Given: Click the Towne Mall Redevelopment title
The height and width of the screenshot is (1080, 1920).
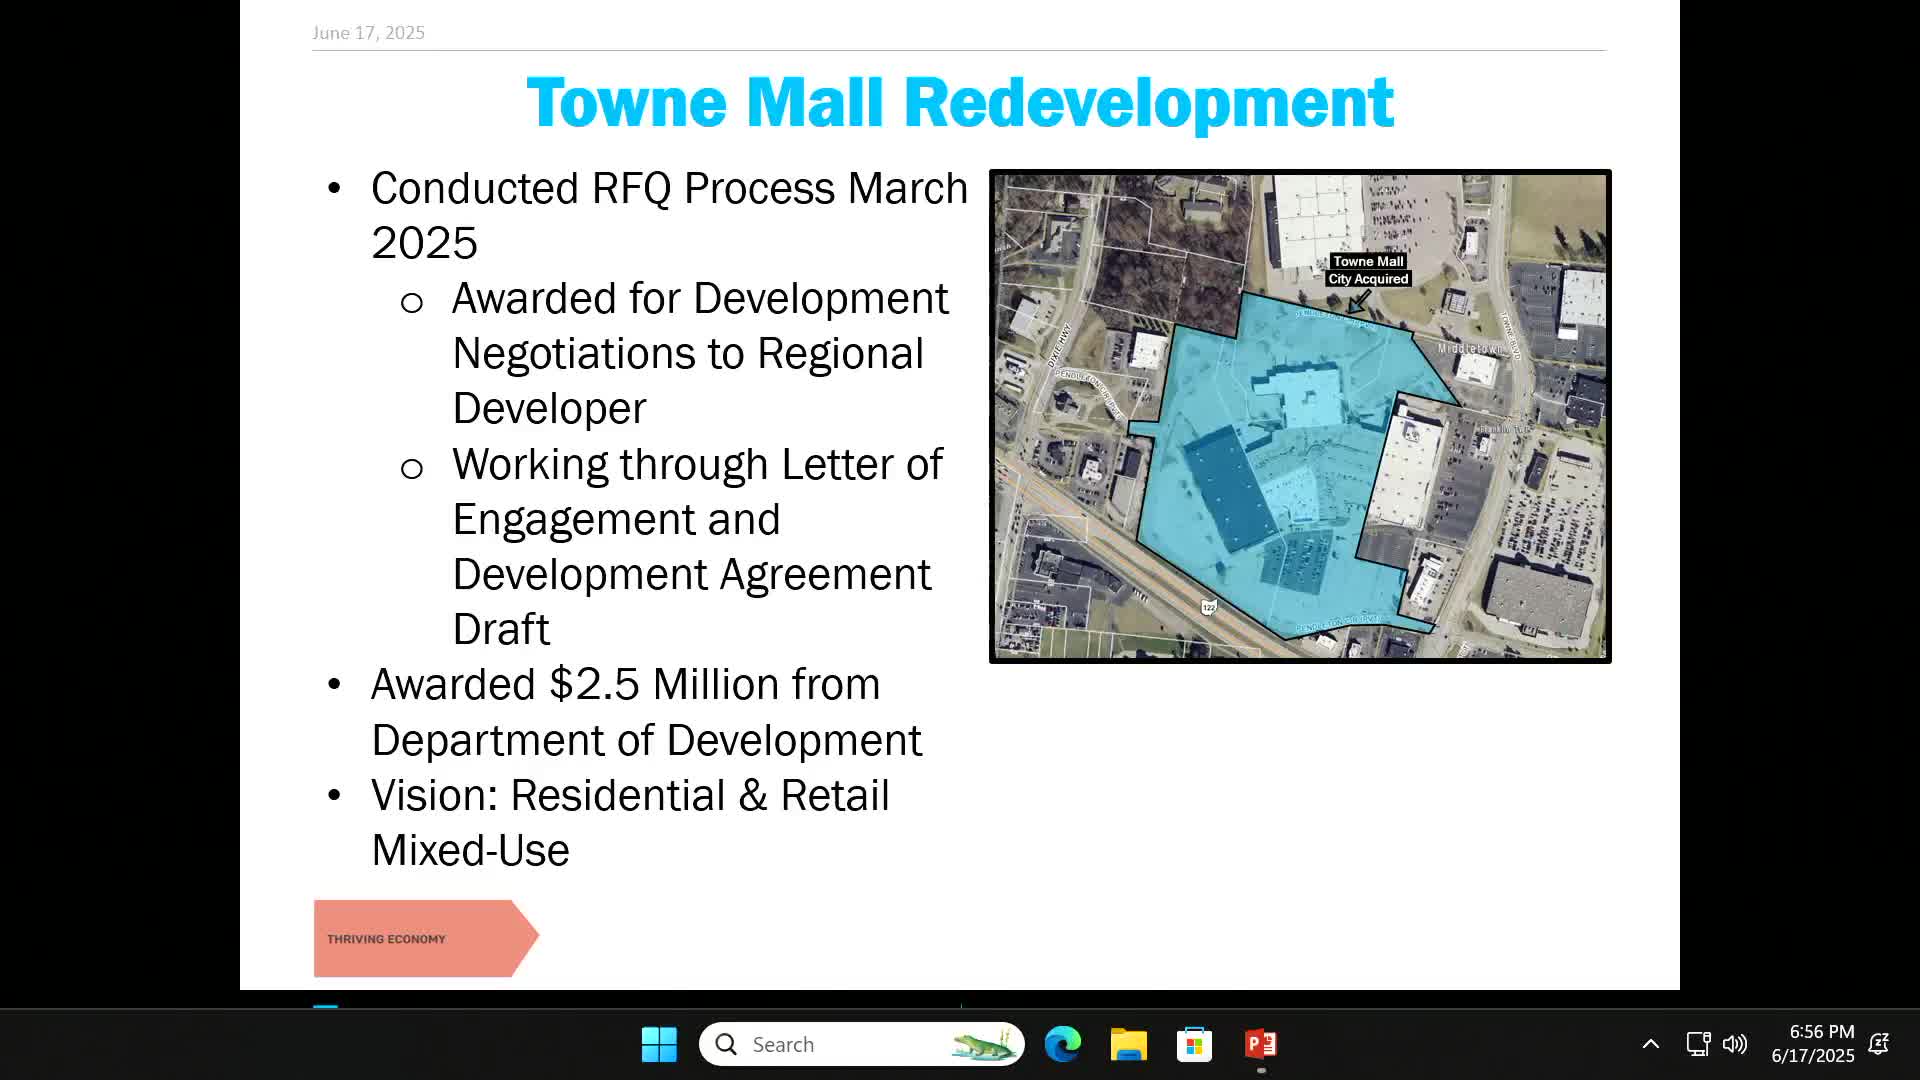Looking at the screenshot, I should [959, 102].
